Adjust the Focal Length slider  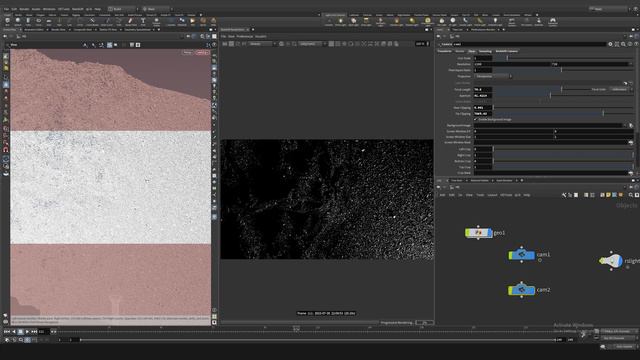point(563,89)
